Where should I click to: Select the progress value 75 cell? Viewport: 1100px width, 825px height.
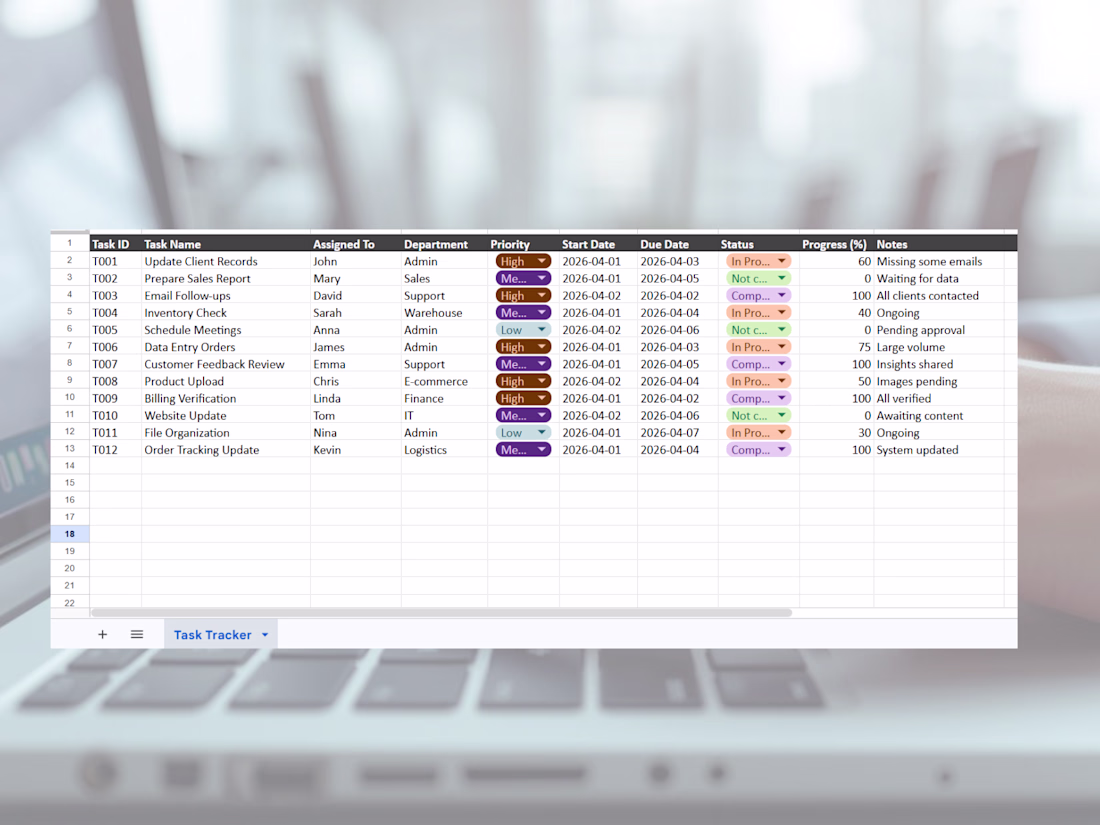(837, 347)
